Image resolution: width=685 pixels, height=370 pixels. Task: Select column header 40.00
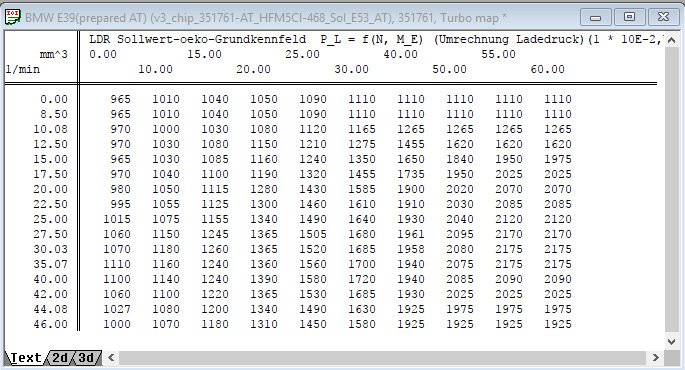pyautogui.click(x=401, y=54)
